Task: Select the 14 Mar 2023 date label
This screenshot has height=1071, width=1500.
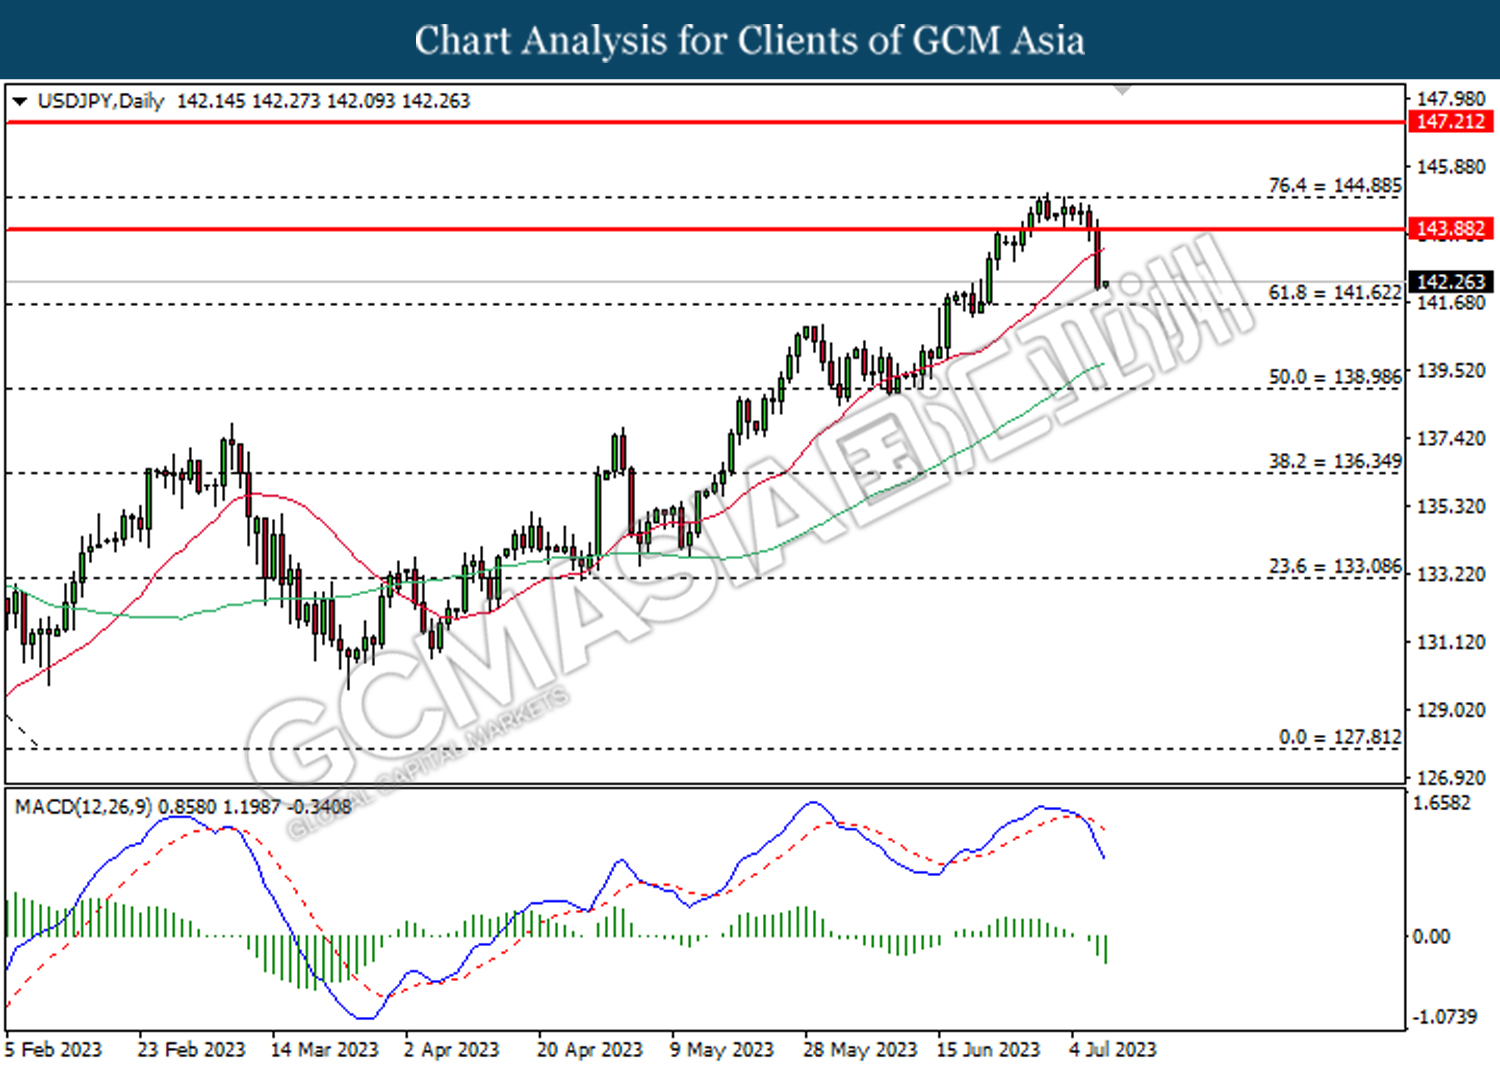Action: click(324, 1049)
